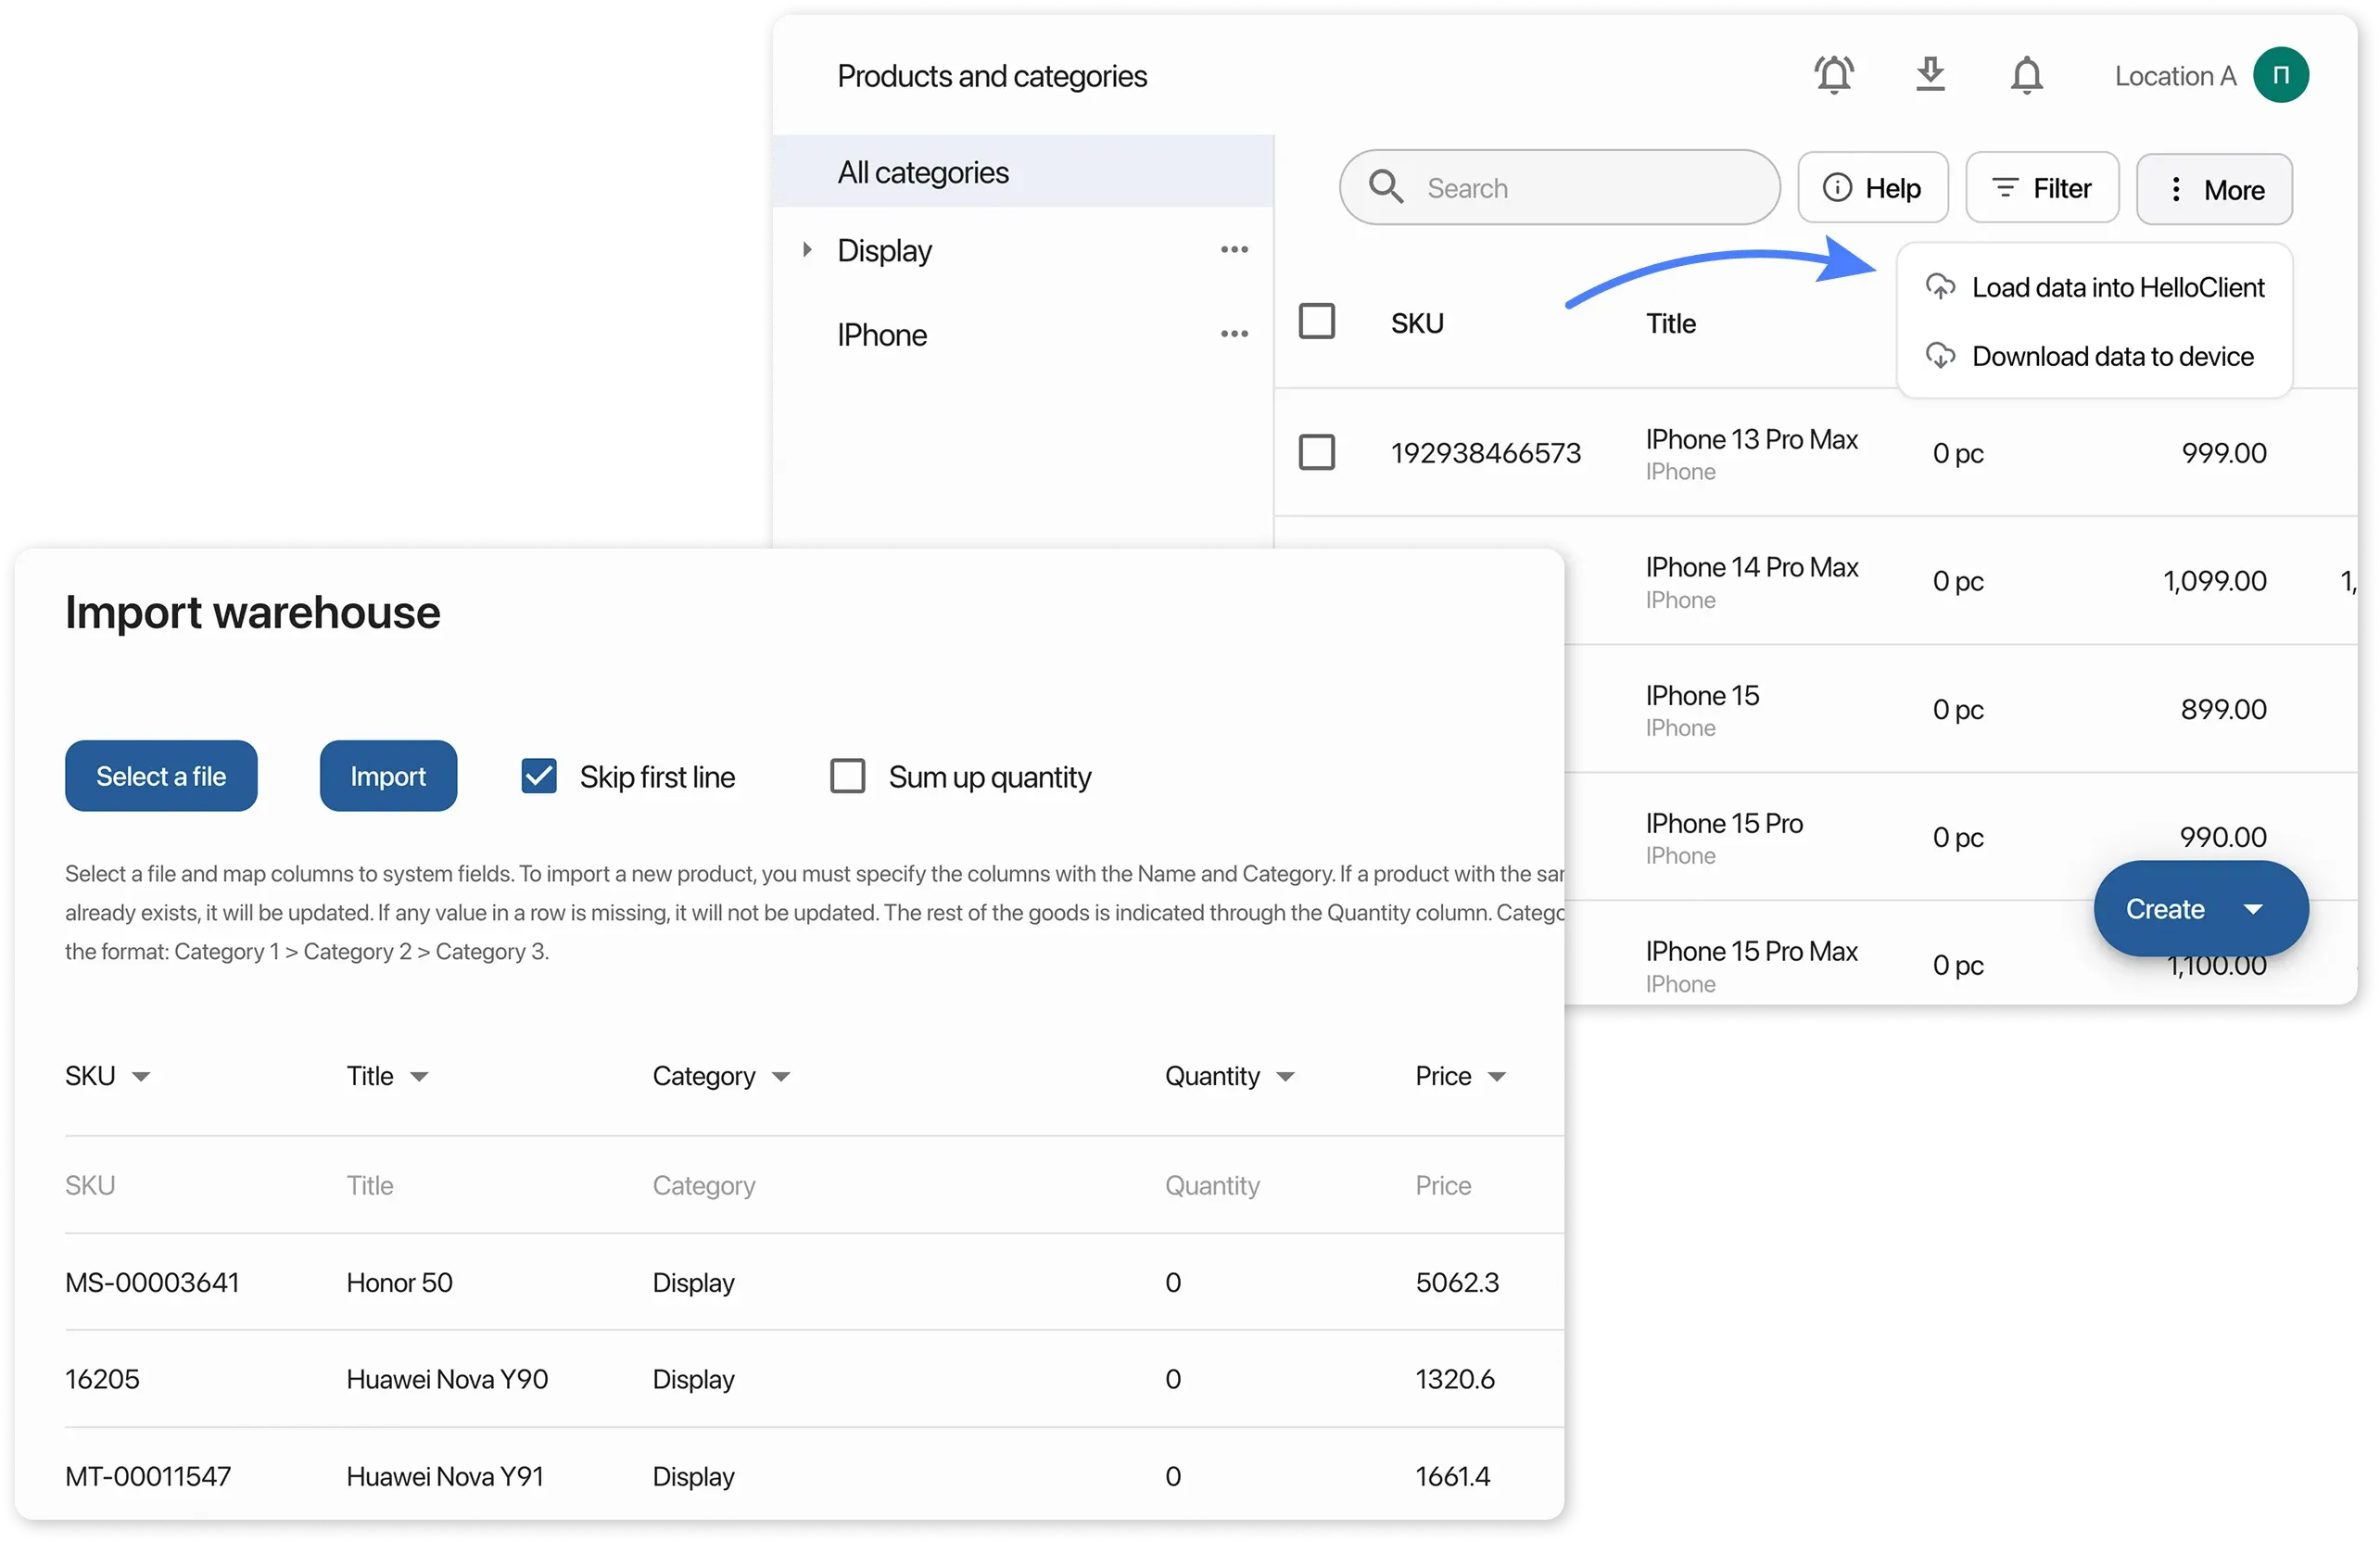
Task: Click the three-dot options for Display category
Action: click(x=1234, y=250)
